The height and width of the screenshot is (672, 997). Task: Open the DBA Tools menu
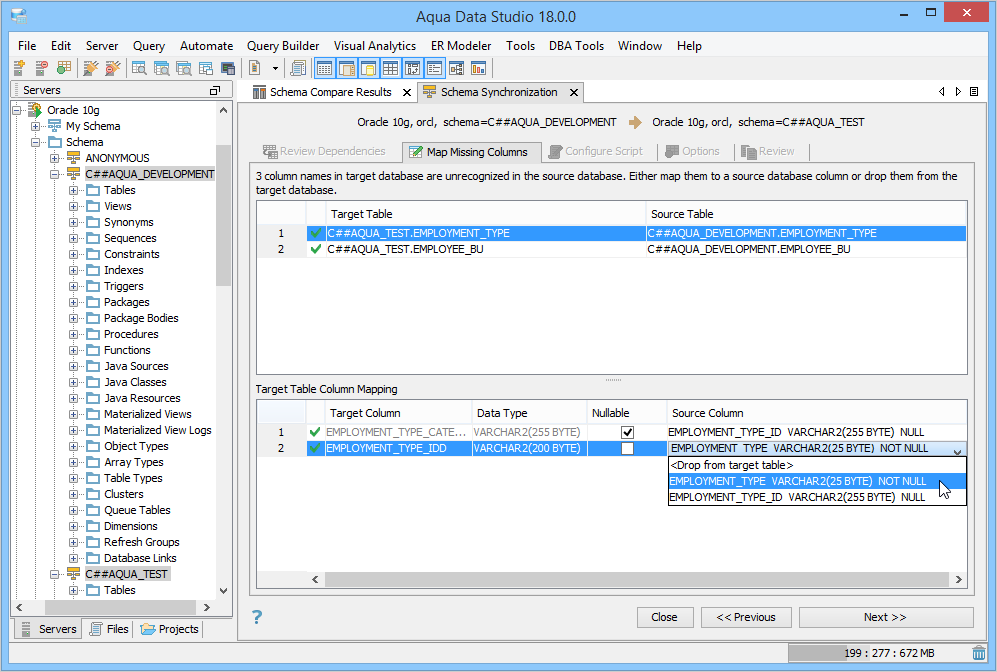tap(576, 46)
